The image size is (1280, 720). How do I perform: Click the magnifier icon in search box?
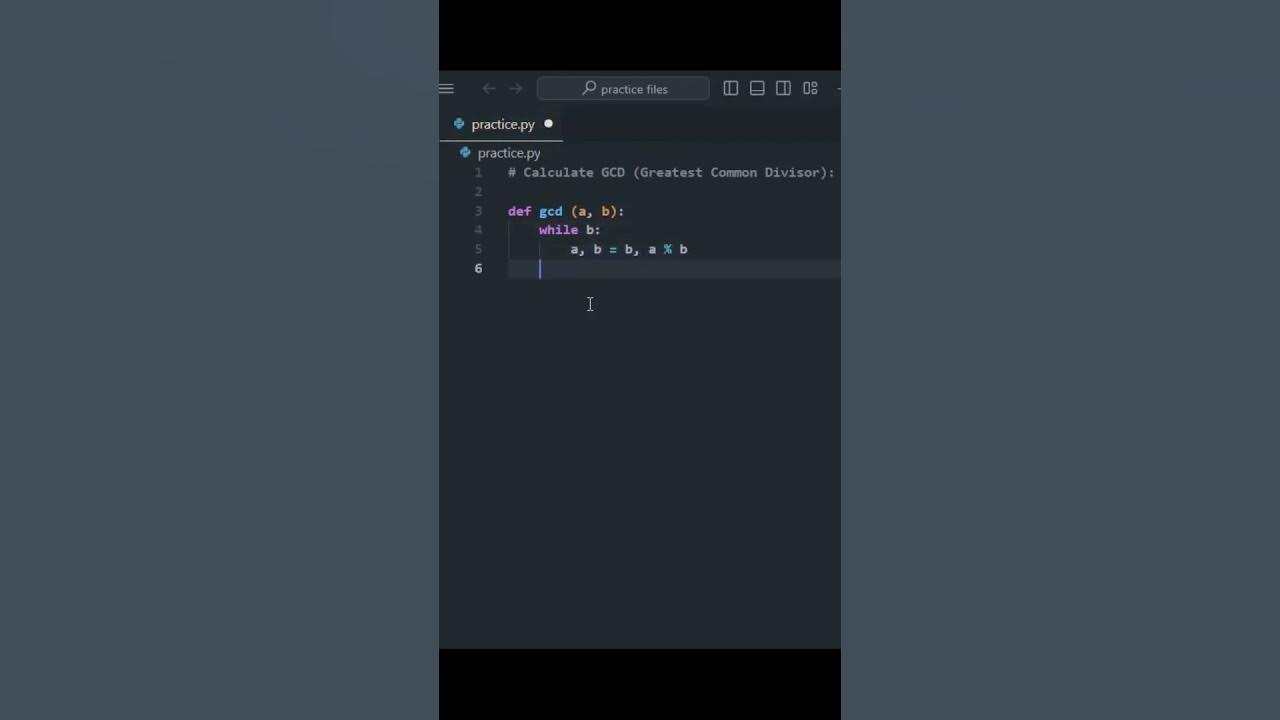click(589, 89)
